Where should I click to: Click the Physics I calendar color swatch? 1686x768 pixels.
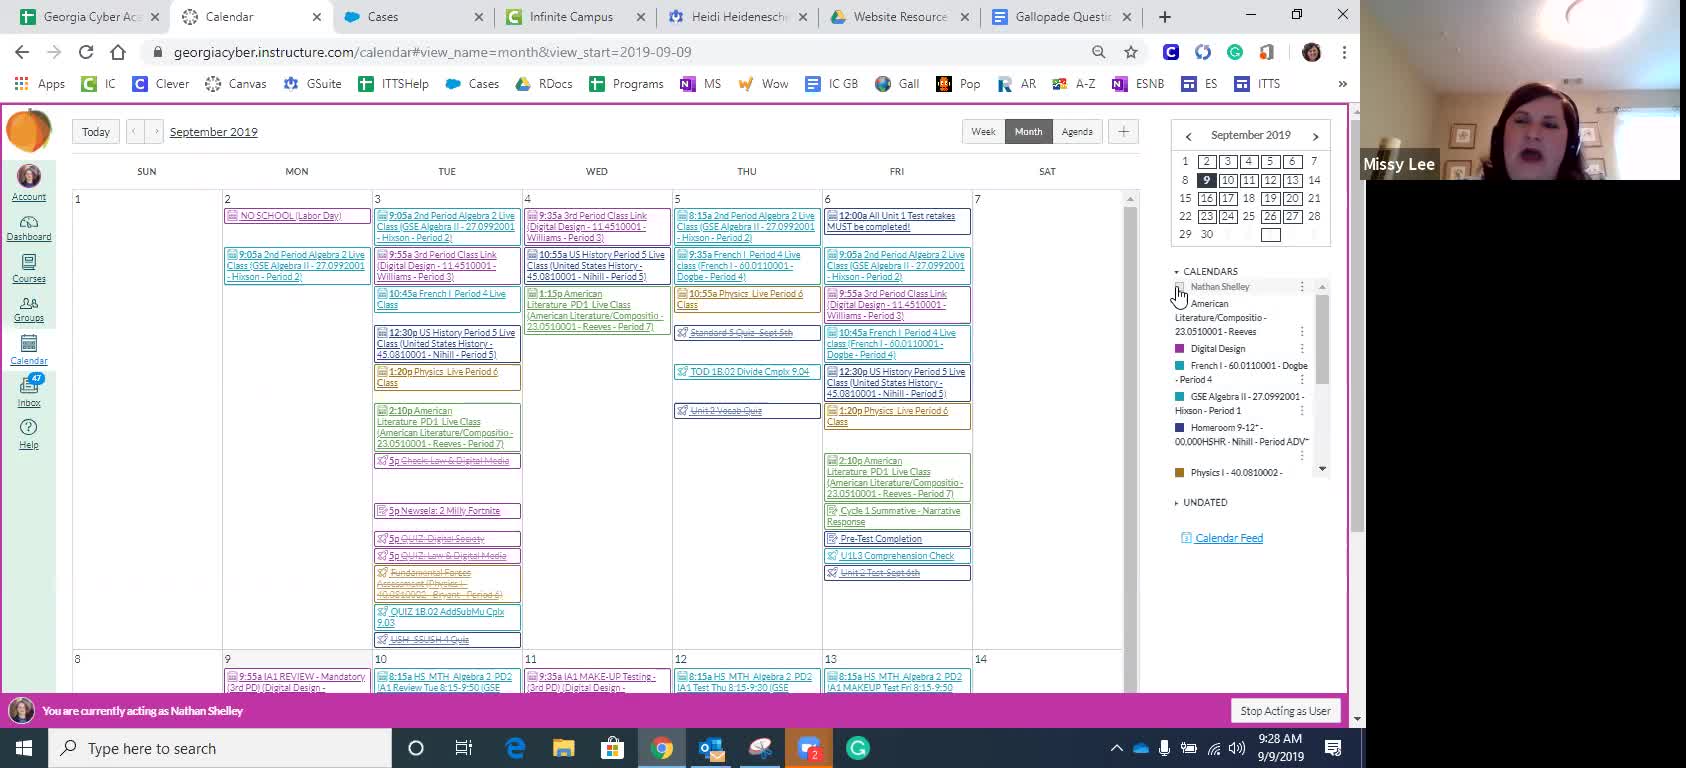[x=1180, y=473]
